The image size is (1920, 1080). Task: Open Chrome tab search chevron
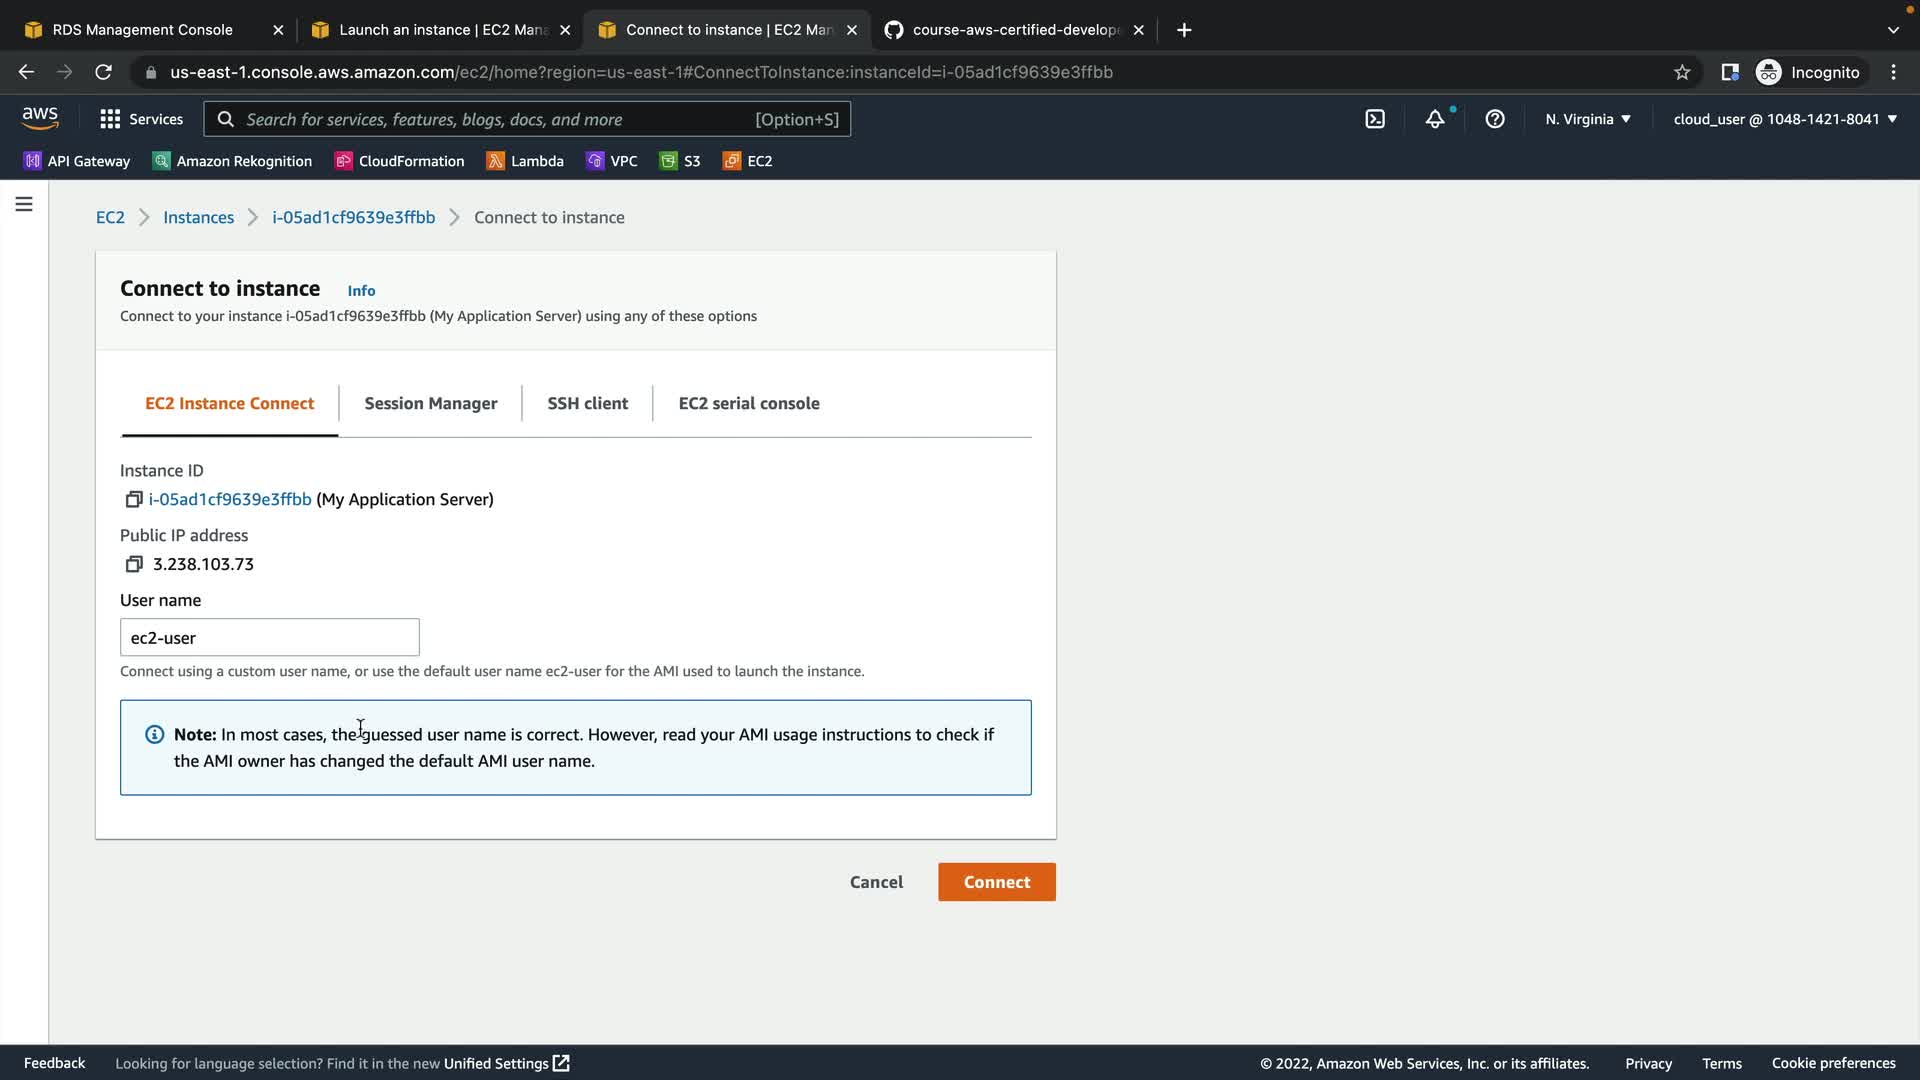coord(1893,30)
